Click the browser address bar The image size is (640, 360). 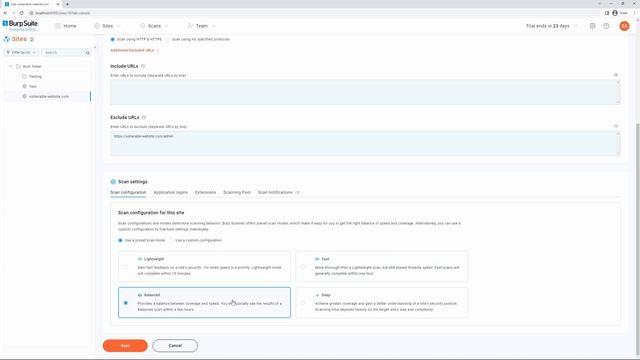coord(314,13)
